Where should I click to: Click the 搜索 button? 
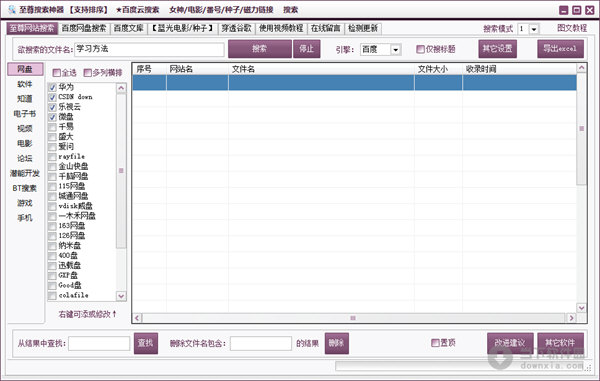259,49
